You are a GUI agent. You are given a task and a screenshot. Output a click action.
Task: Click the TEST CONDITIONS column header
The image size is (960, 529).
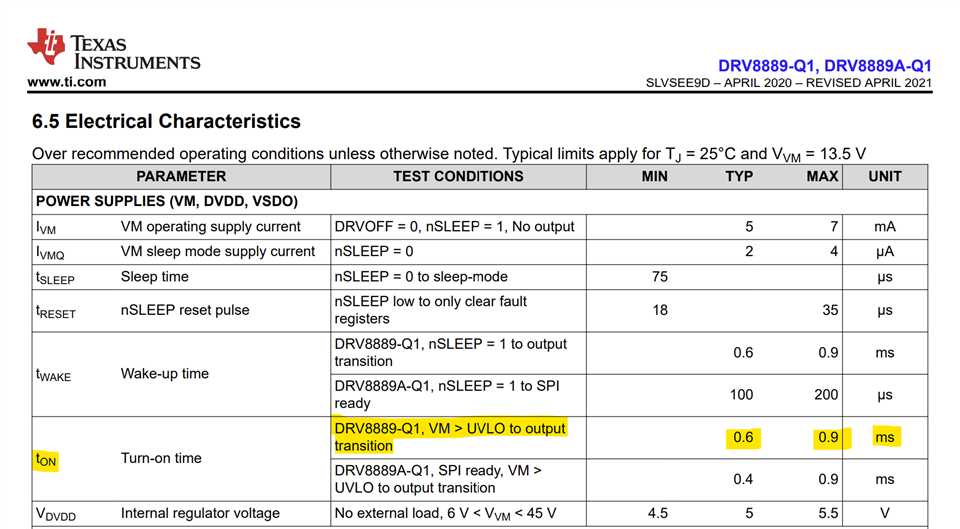click(x=458, y=176)
